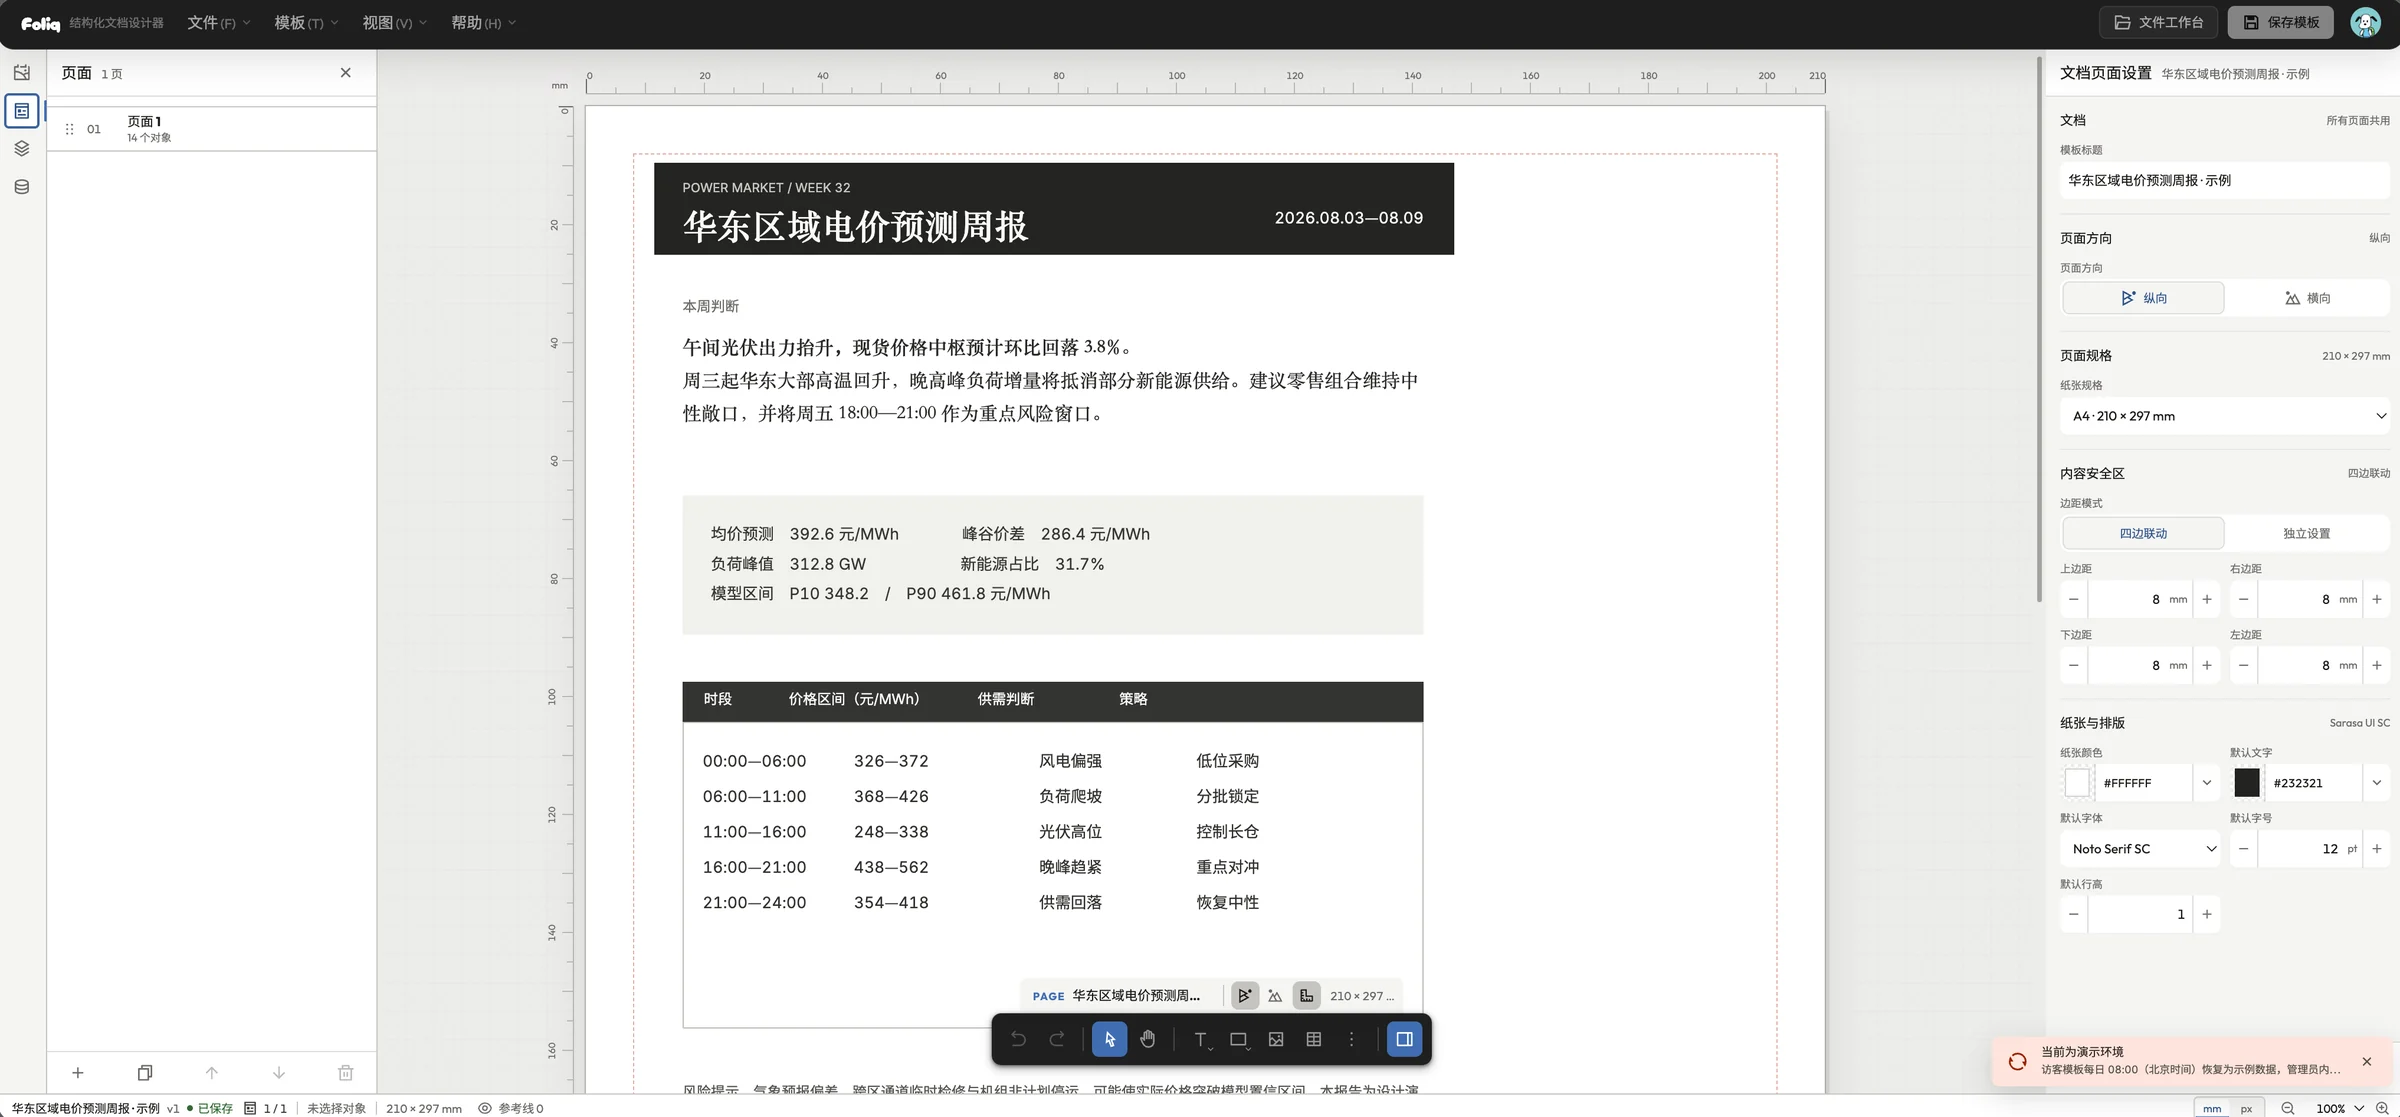Toggle the ruler icon in the PAGE bar
The width and height of the screenshot is (2400, 1117).
pyautogui.click(x=1306, y=996)
